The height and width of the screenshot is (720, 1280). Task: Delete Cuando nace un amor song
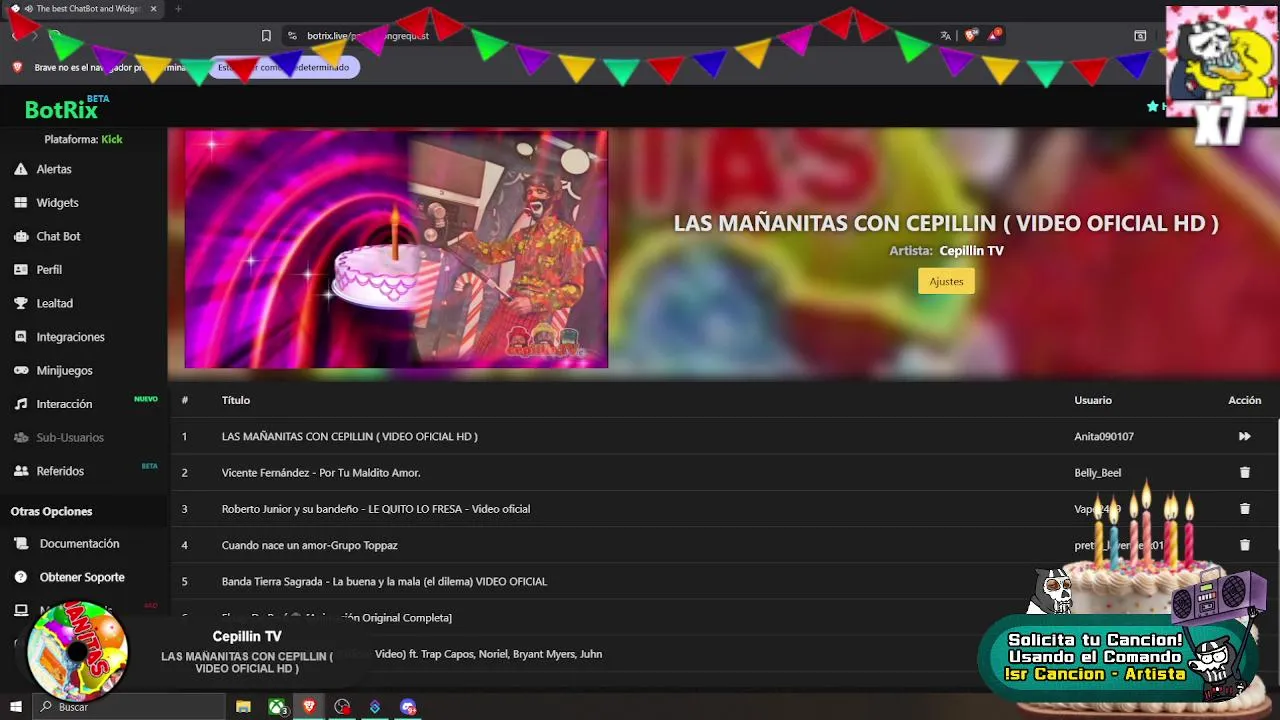(1244, 545)
